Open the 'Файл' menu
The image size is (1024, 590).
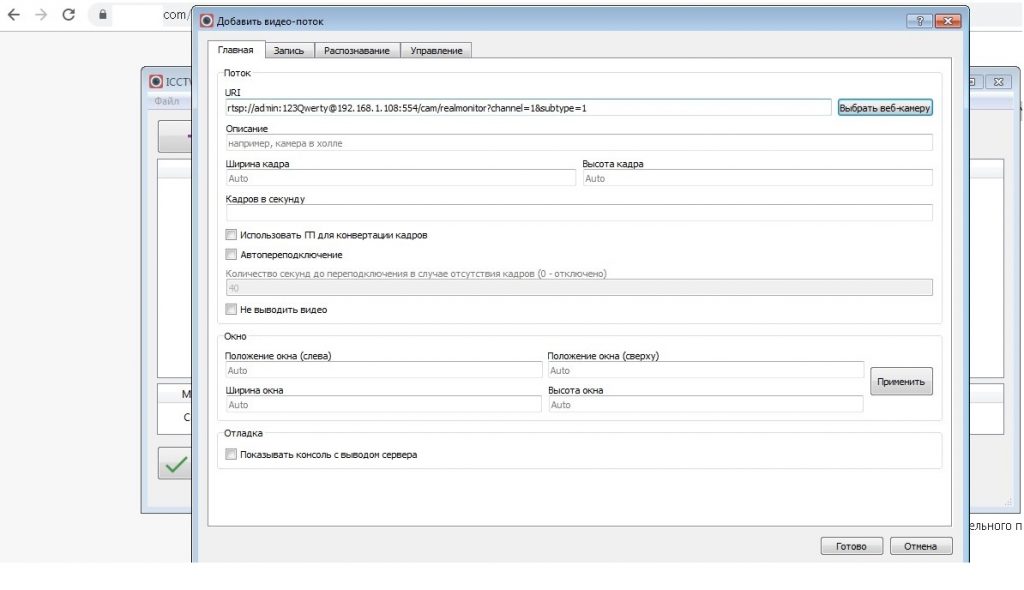tap(167, 101)
